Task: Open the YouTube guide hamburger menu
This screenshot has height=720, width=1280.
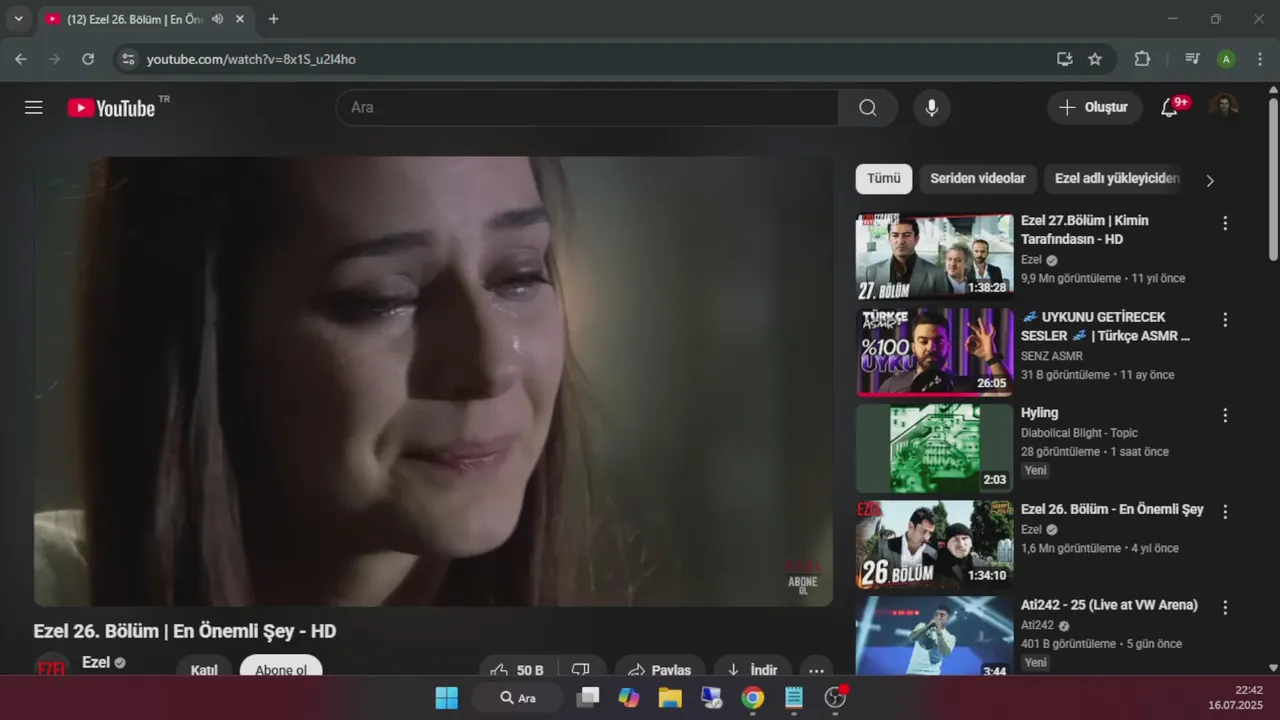Action: pos(34,107)
